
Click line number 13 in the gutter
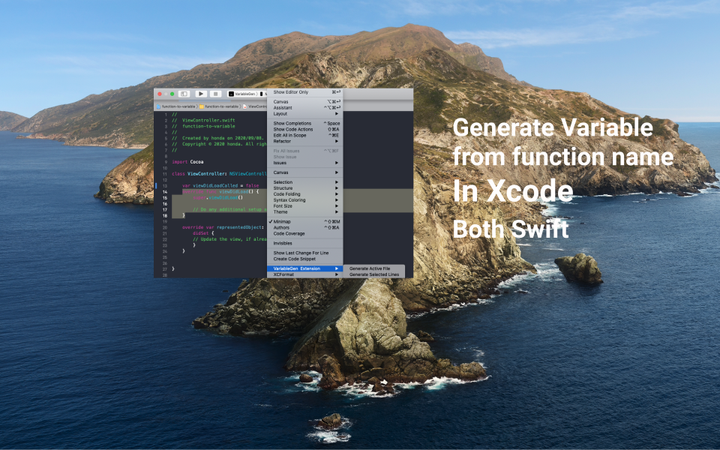pyautogui.click(x=165, y=186)
